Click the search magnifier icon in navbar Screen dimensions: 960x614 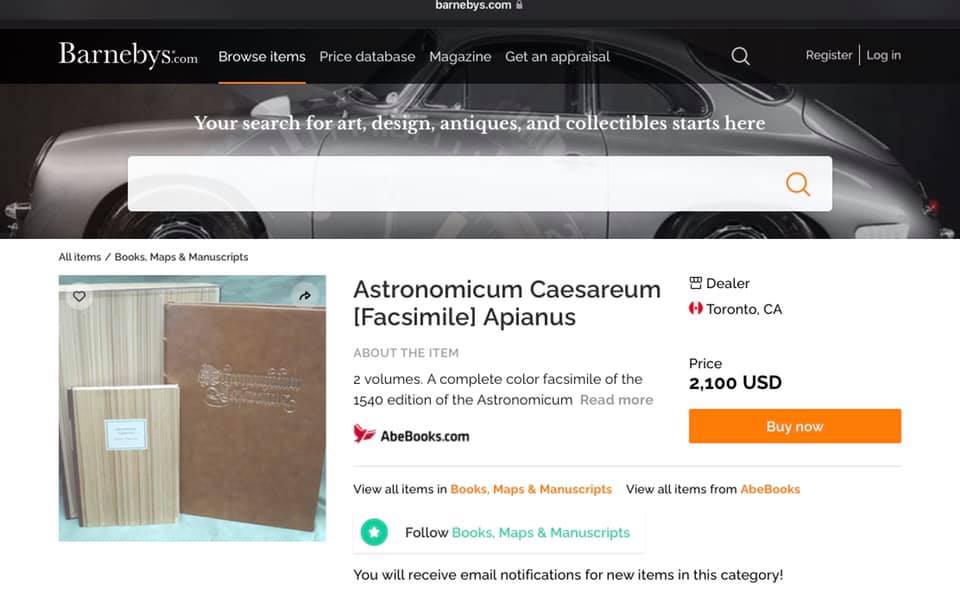click(740, 56)
